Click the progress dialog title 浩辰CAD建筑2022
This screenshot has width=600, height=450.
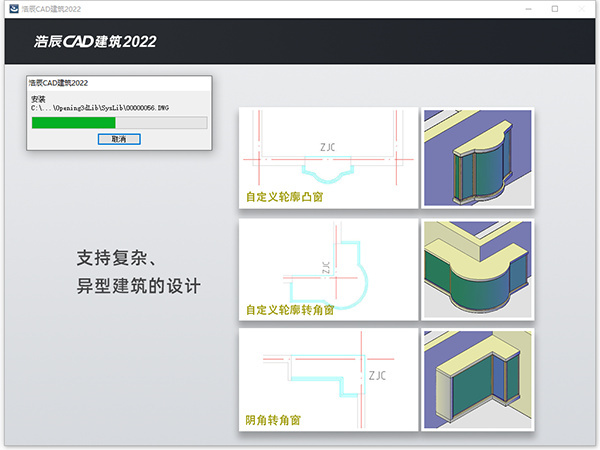pyautogui.click(x=58, y=83)
